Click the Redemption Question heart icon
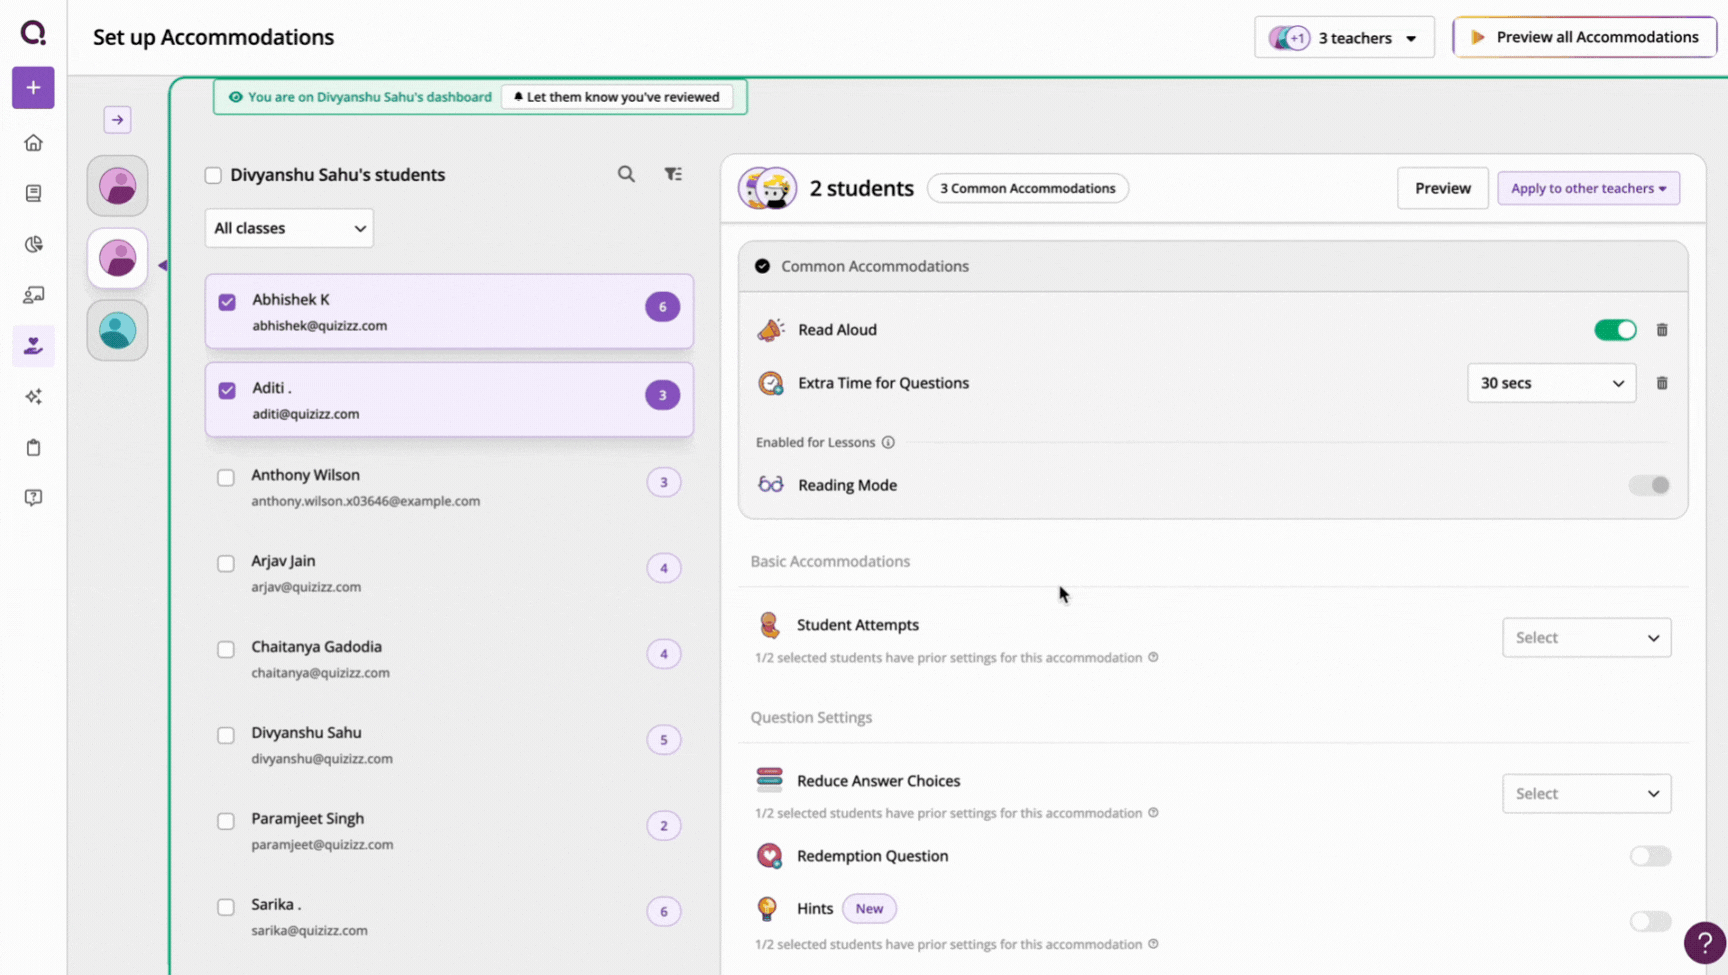This screenshot has width=1728, height=975. pos(769,856)
